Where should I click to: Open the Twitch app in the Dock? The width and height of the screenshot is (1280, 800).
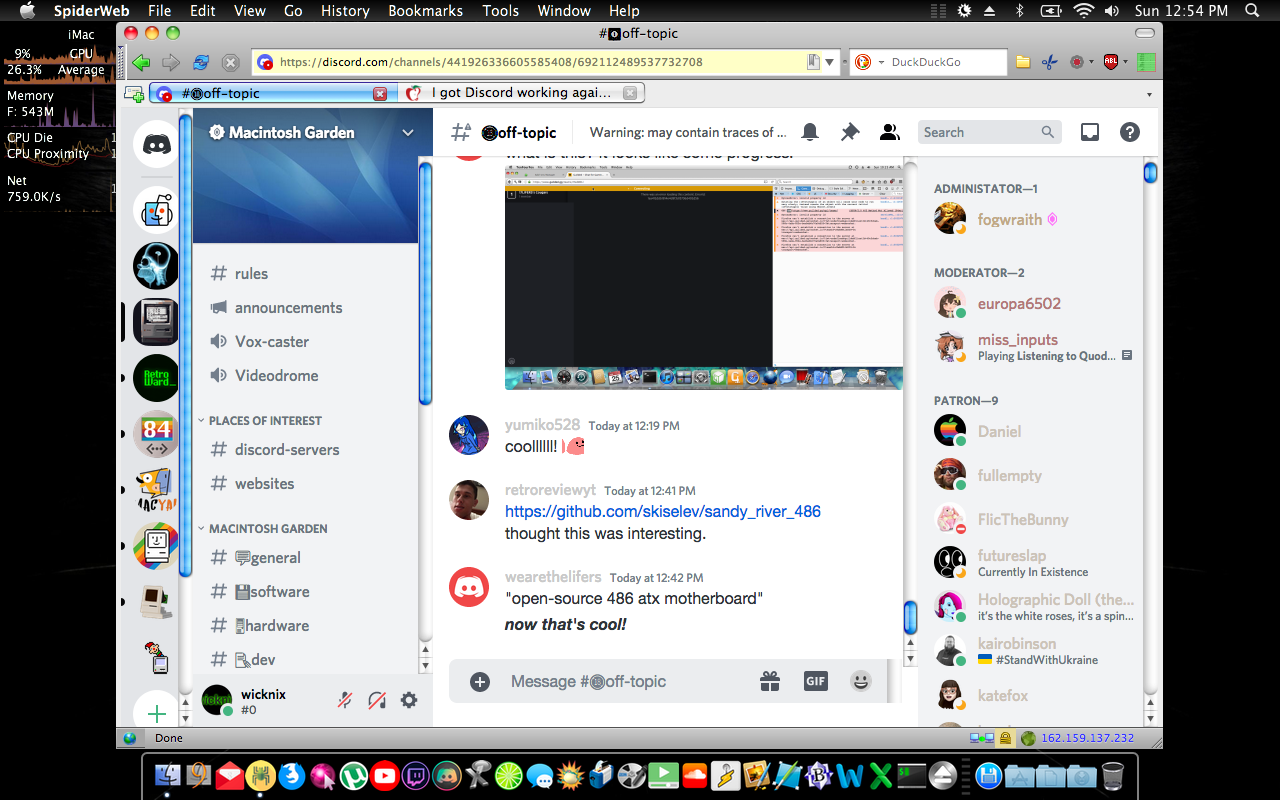(416, 775)
